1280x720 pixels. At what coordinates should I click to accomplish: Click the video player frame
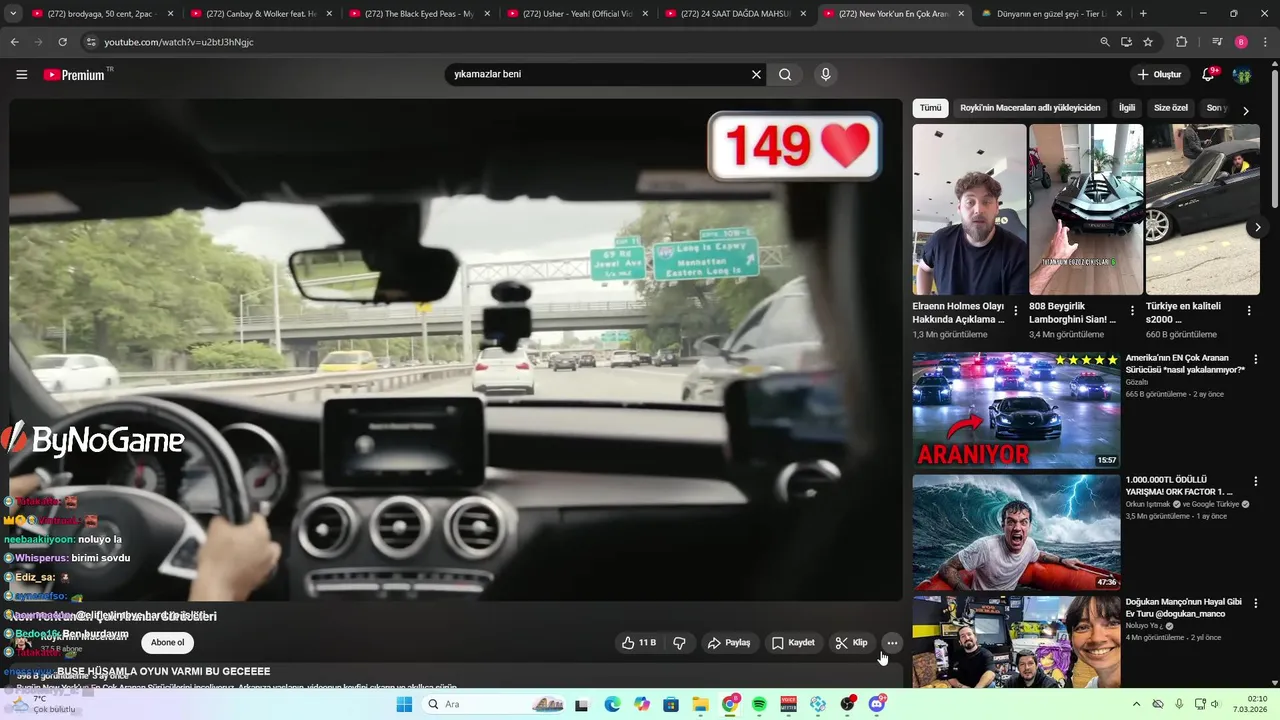pos(456,350)
